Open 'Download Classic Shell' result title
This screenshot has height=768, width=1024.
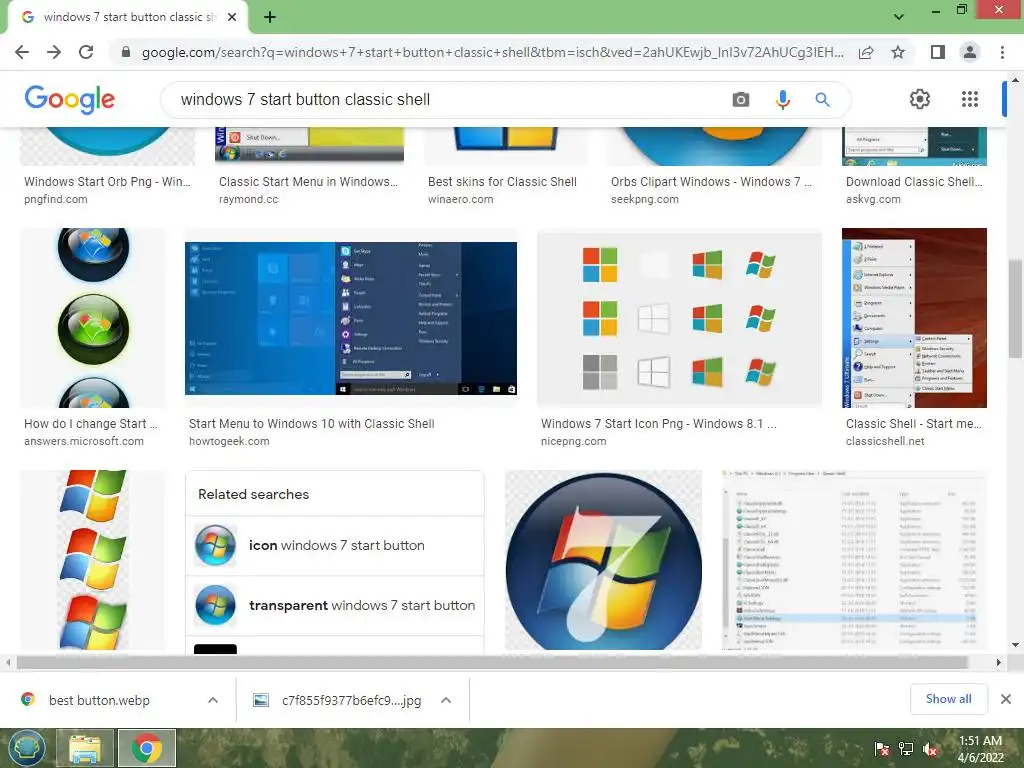click(914, 182)
